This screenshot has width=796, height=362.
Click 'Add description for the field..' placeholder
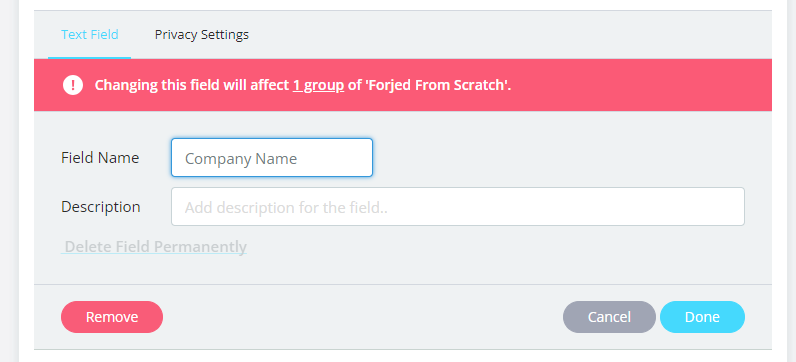point(286,208)
